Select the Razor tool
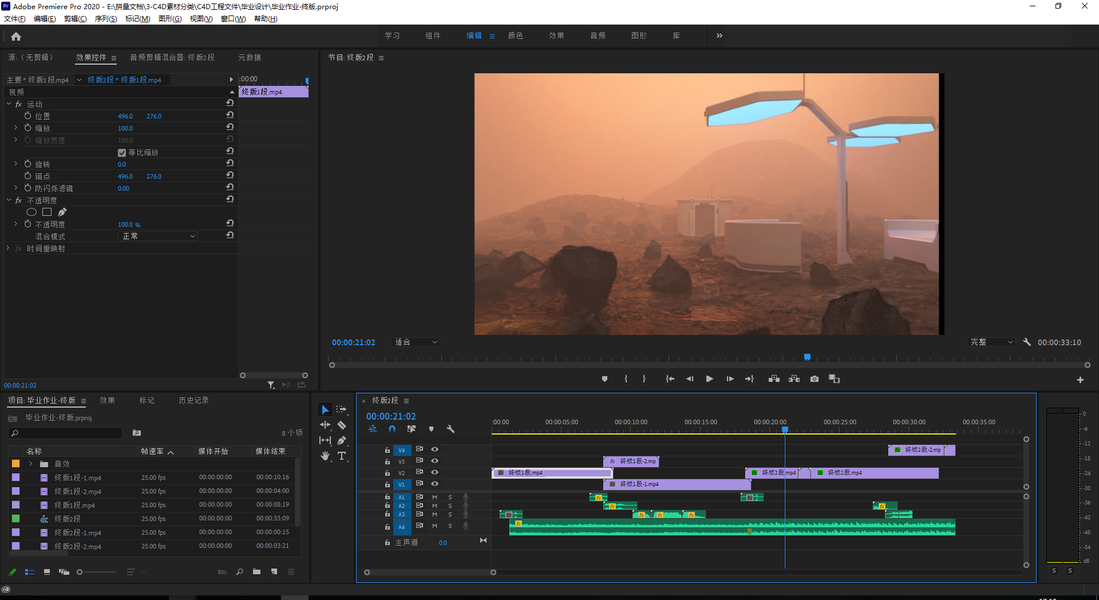 click(x=342, y=425)
